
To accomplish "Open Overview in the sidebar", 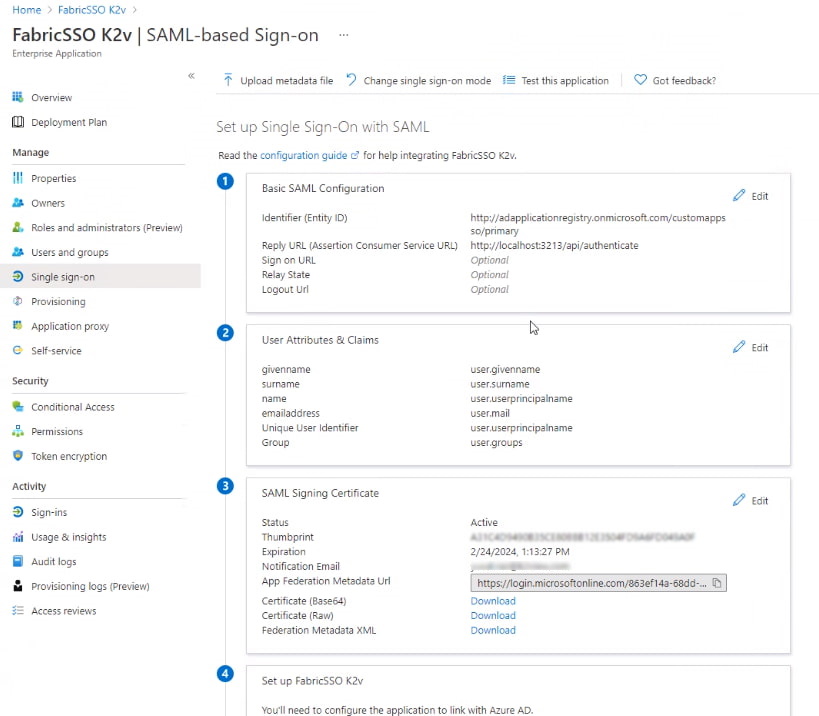I will point(51,98).
